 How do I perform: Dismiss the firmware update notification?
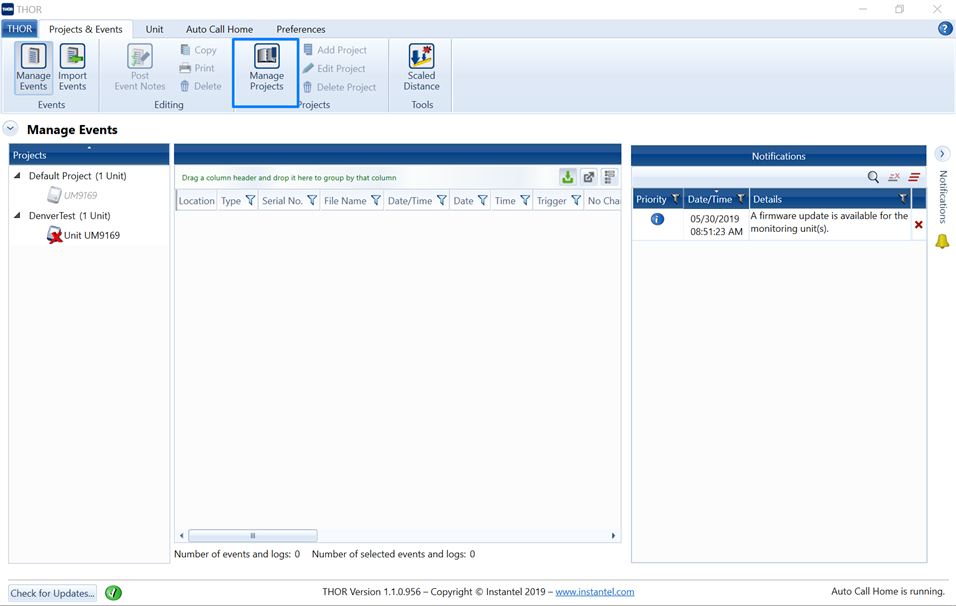tap(918, 225)
